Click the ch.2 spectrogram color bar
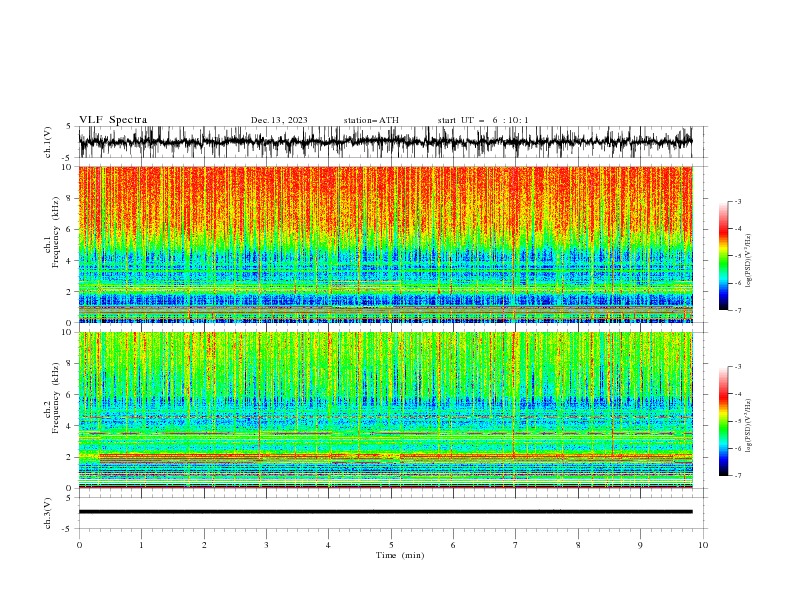Screen dimensions: 792x612 click(723, 421)
